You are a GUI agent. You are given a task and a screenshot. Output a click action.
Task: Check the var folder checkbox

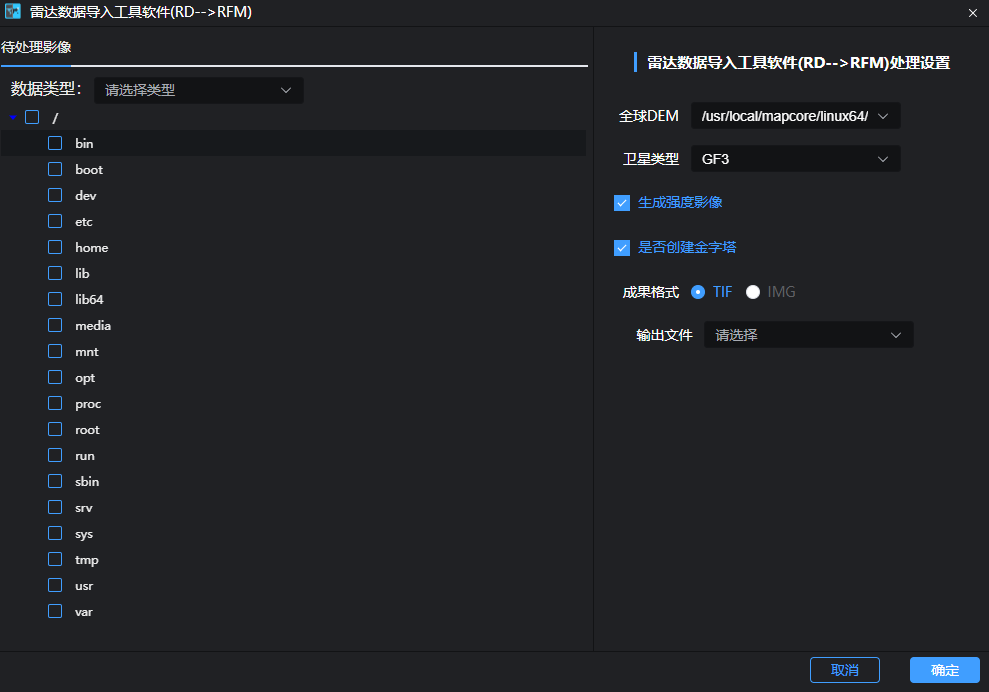pyautogui.click(x=54, y=611)
